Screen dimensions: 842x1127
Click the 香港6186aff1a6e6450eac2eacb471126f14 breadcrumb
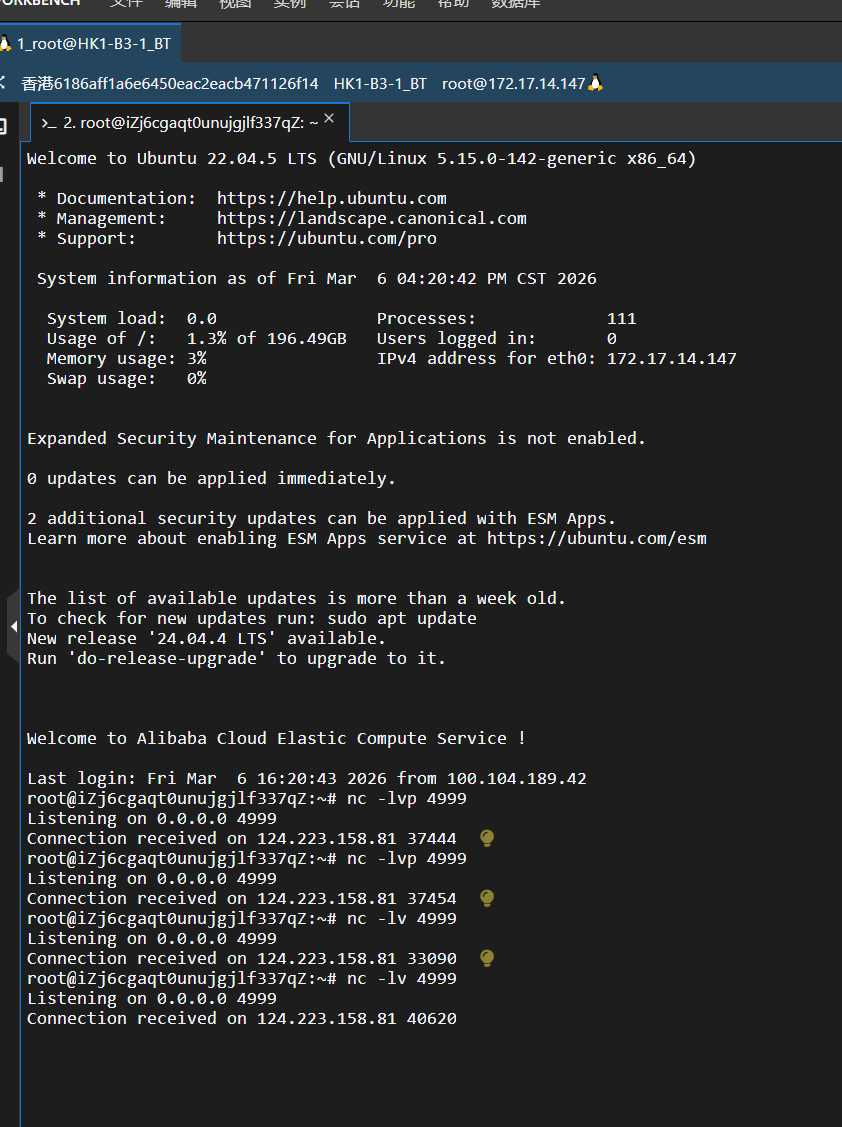[x=170, y=83]
